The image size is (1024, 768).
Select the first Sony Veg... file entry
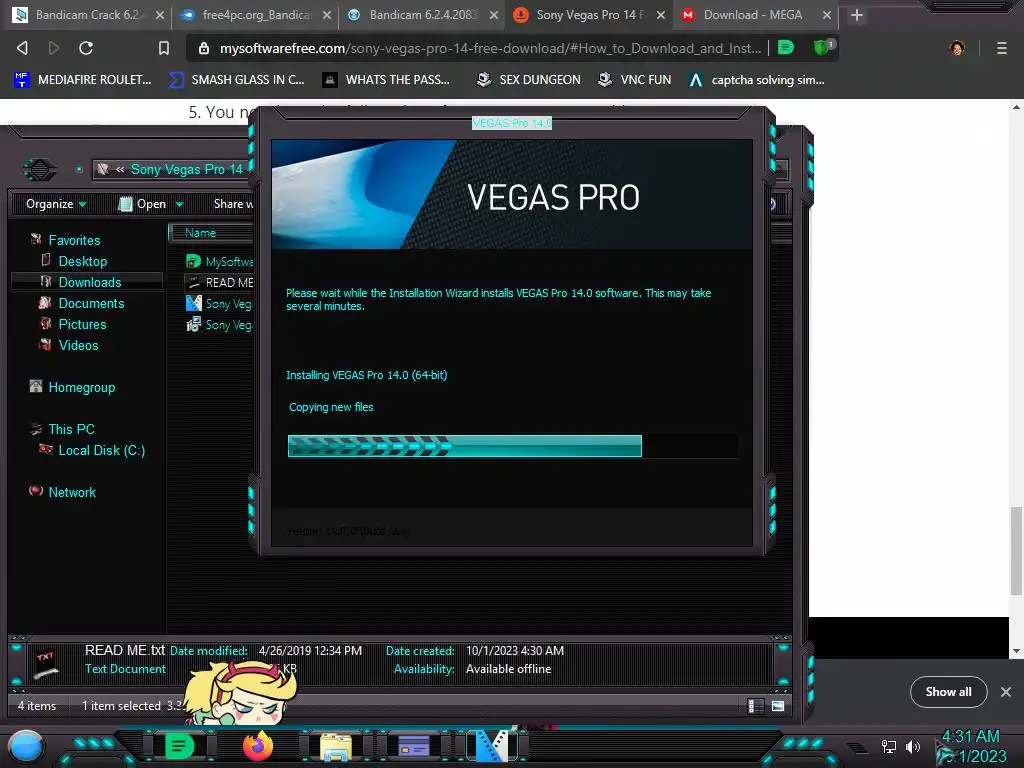click(219, 304)
